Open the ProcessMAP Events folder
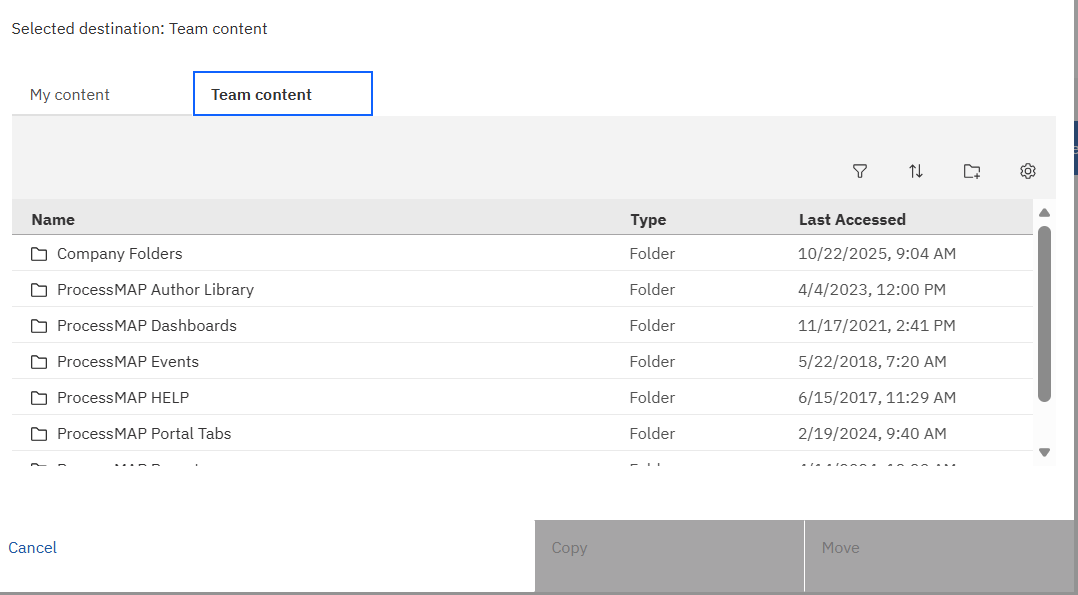Viewport: 1078px width, 595px height. tap(128, 362)
